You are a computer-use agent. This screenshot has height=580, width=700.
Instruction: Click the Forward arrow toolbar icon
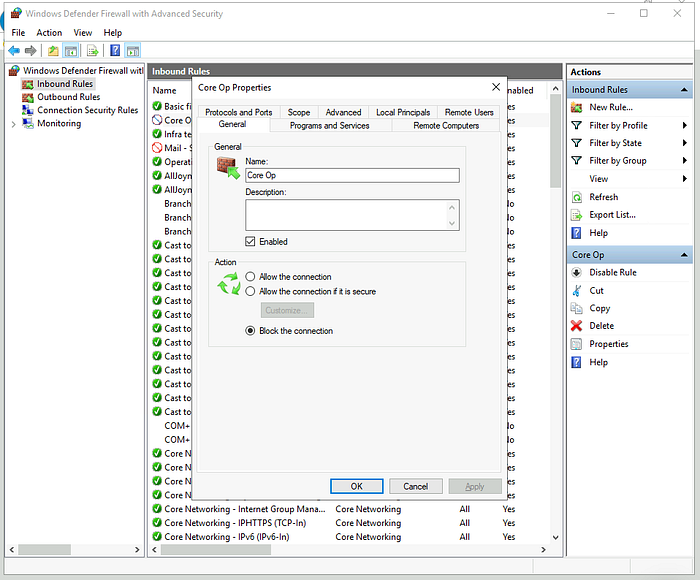[x=30, y=51]
